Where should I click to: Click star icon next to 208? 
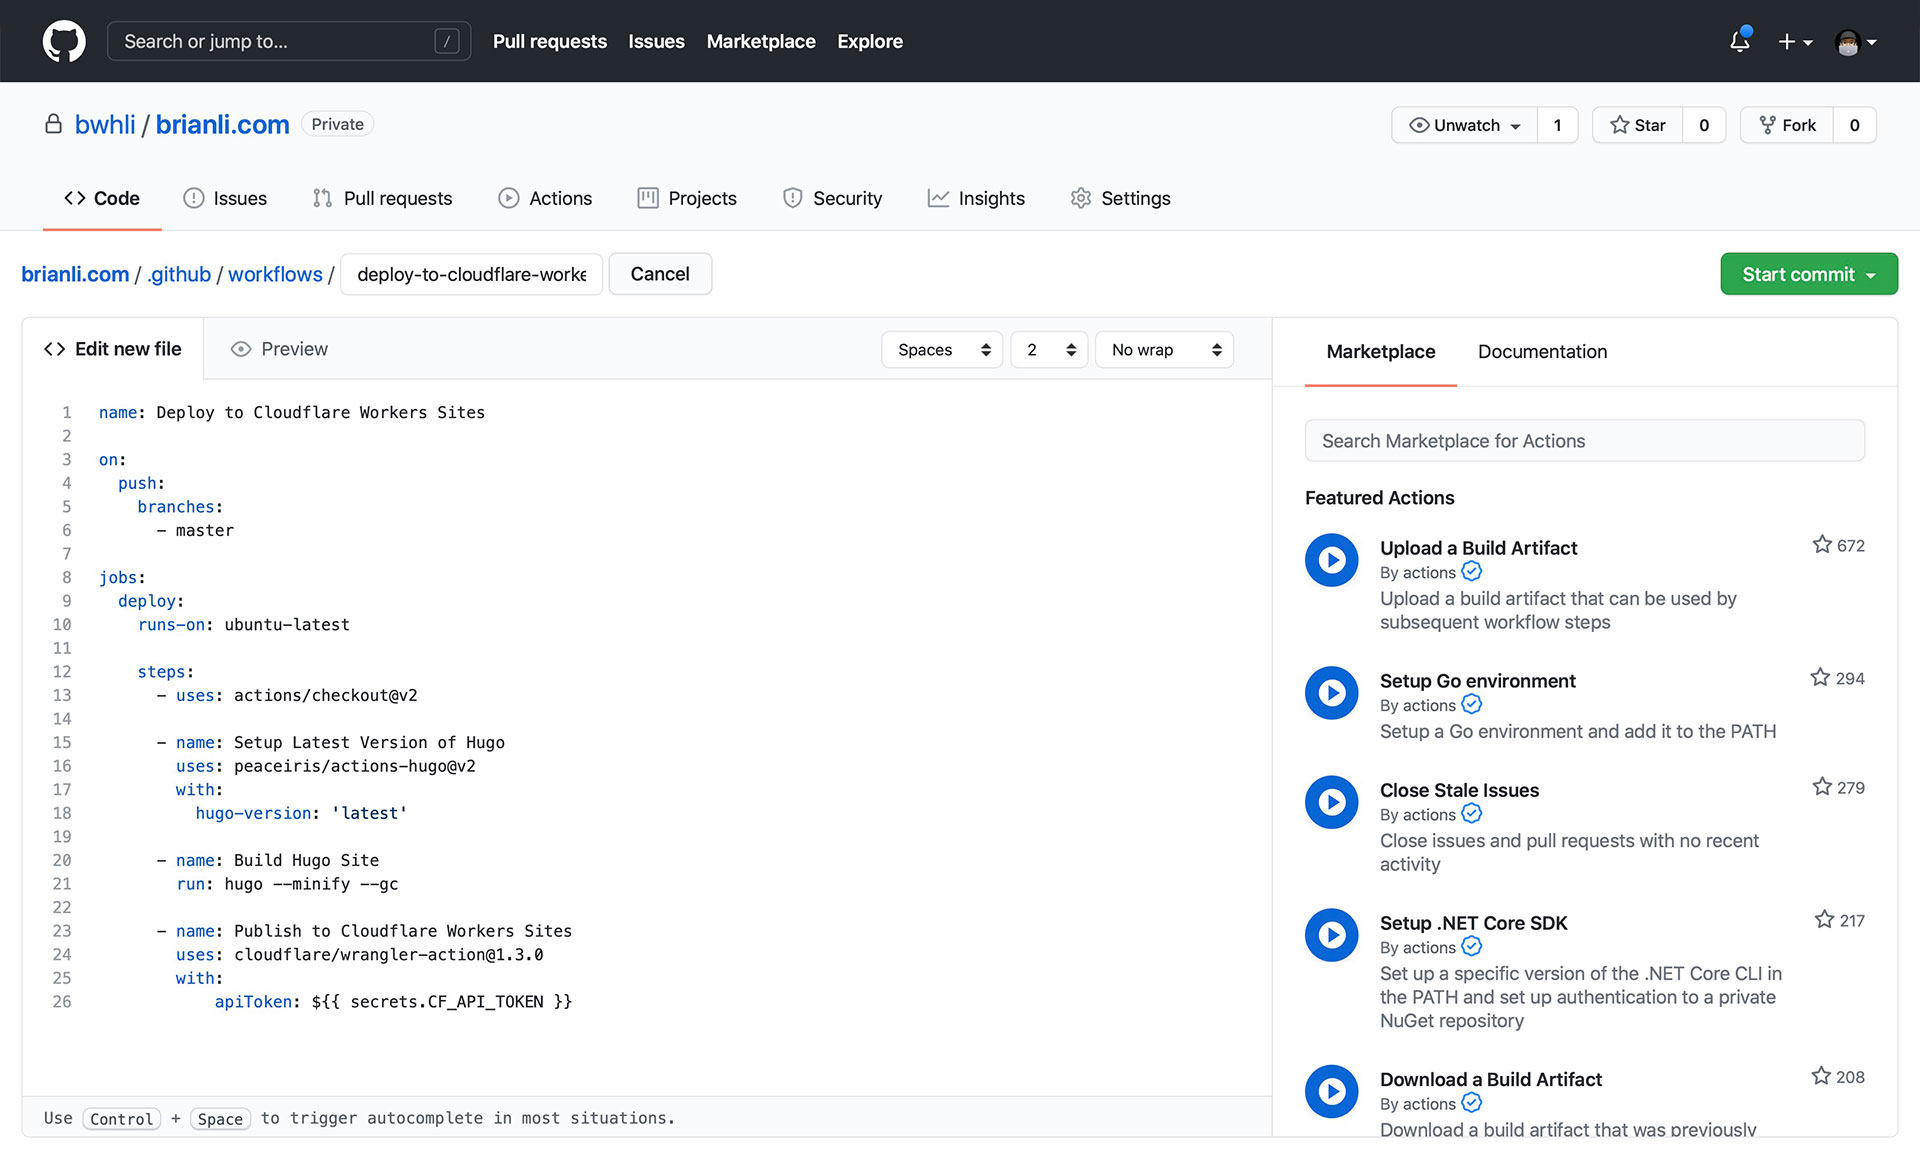(x=1821, y=1076)
